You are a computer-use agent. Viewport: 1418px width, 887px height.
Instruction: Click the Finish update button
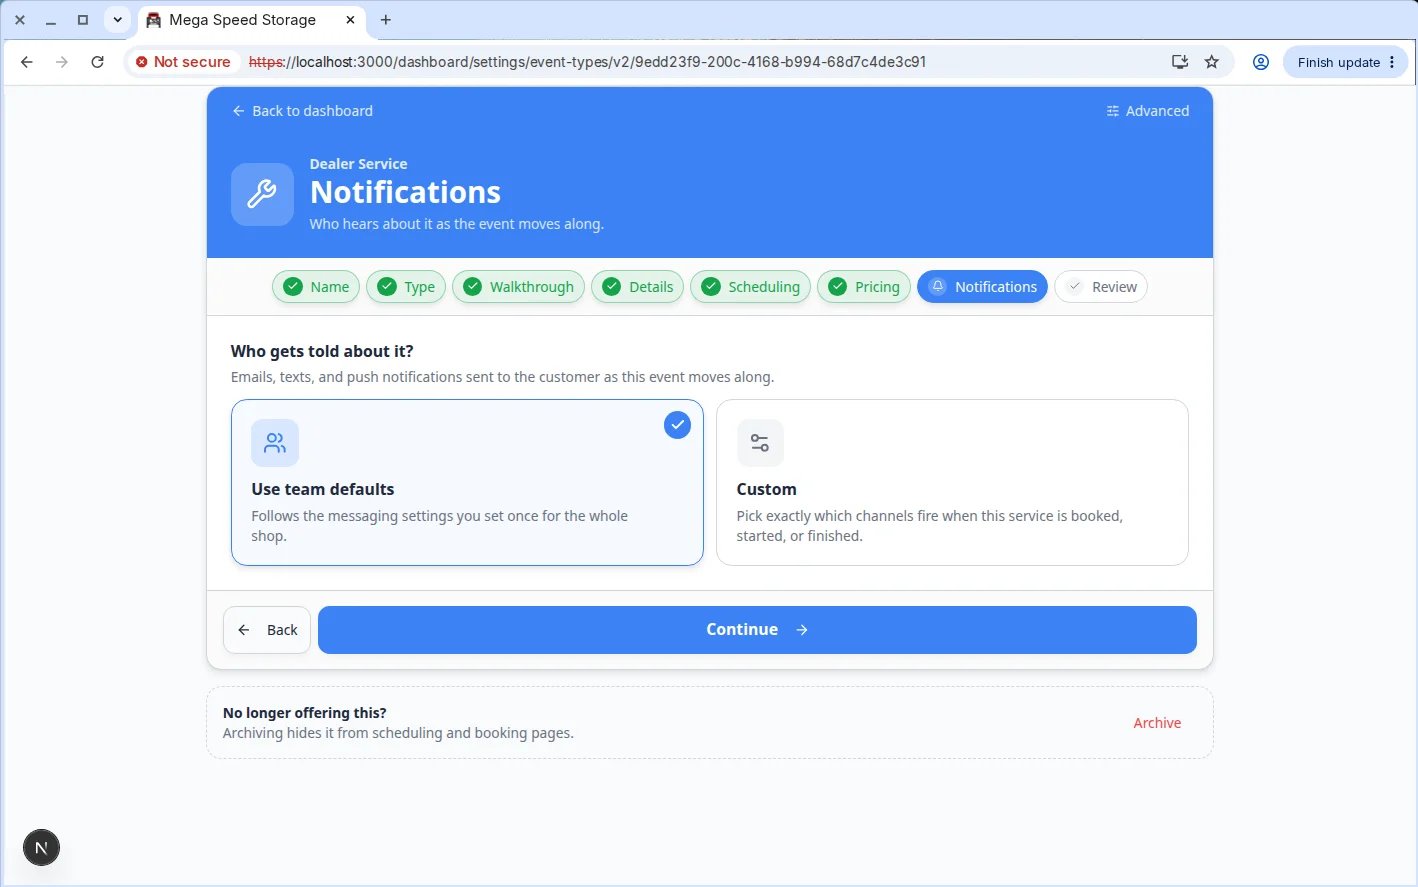click(x=1346, y=62)
